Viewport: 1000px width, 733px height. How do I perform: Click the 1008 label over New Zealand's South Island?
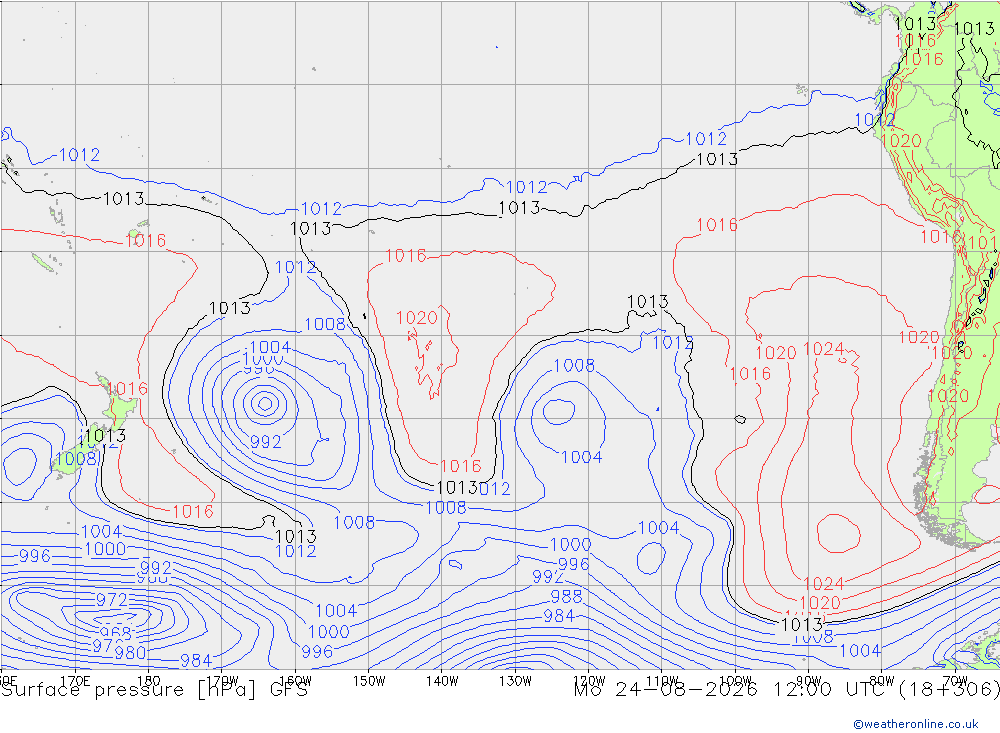tap(76, 459)
